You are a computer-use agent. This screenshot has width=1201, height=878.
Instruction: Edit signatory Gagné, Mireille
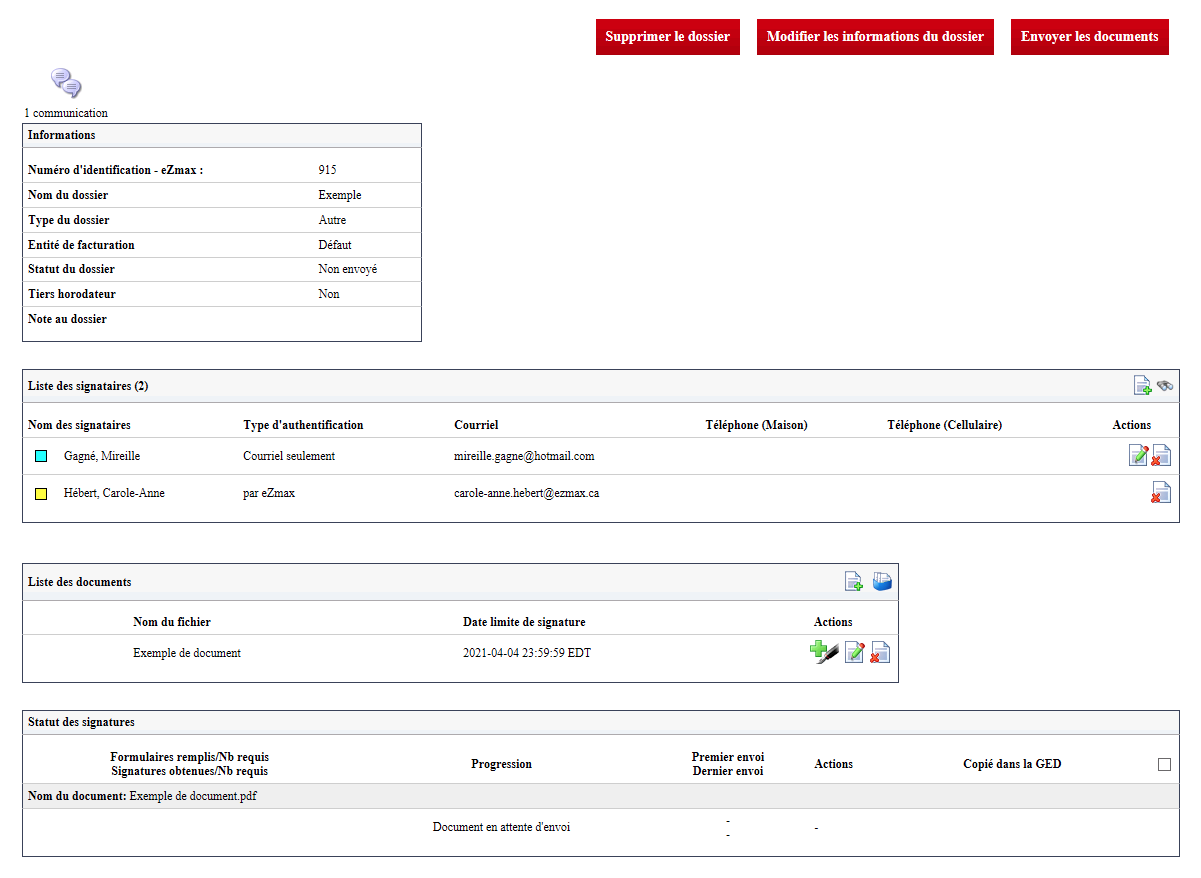(1138, 455)
